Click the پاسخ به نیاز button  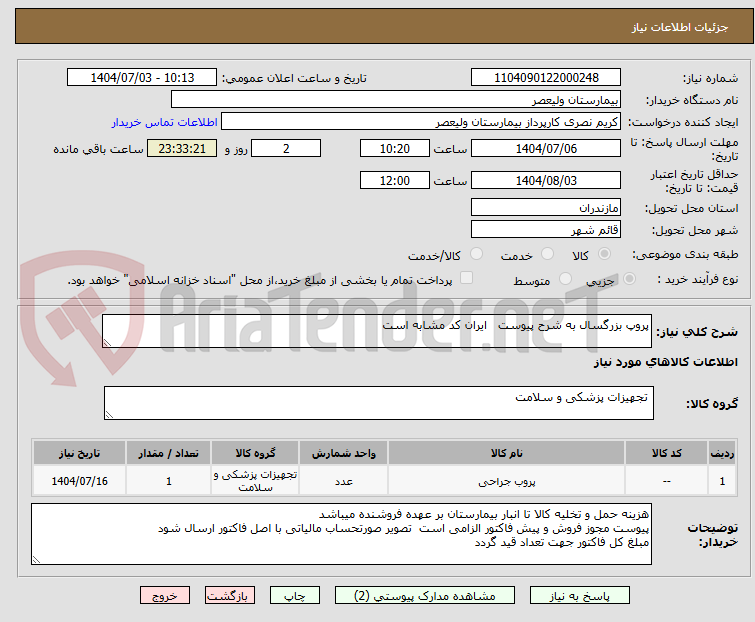(x=579, y=596)
